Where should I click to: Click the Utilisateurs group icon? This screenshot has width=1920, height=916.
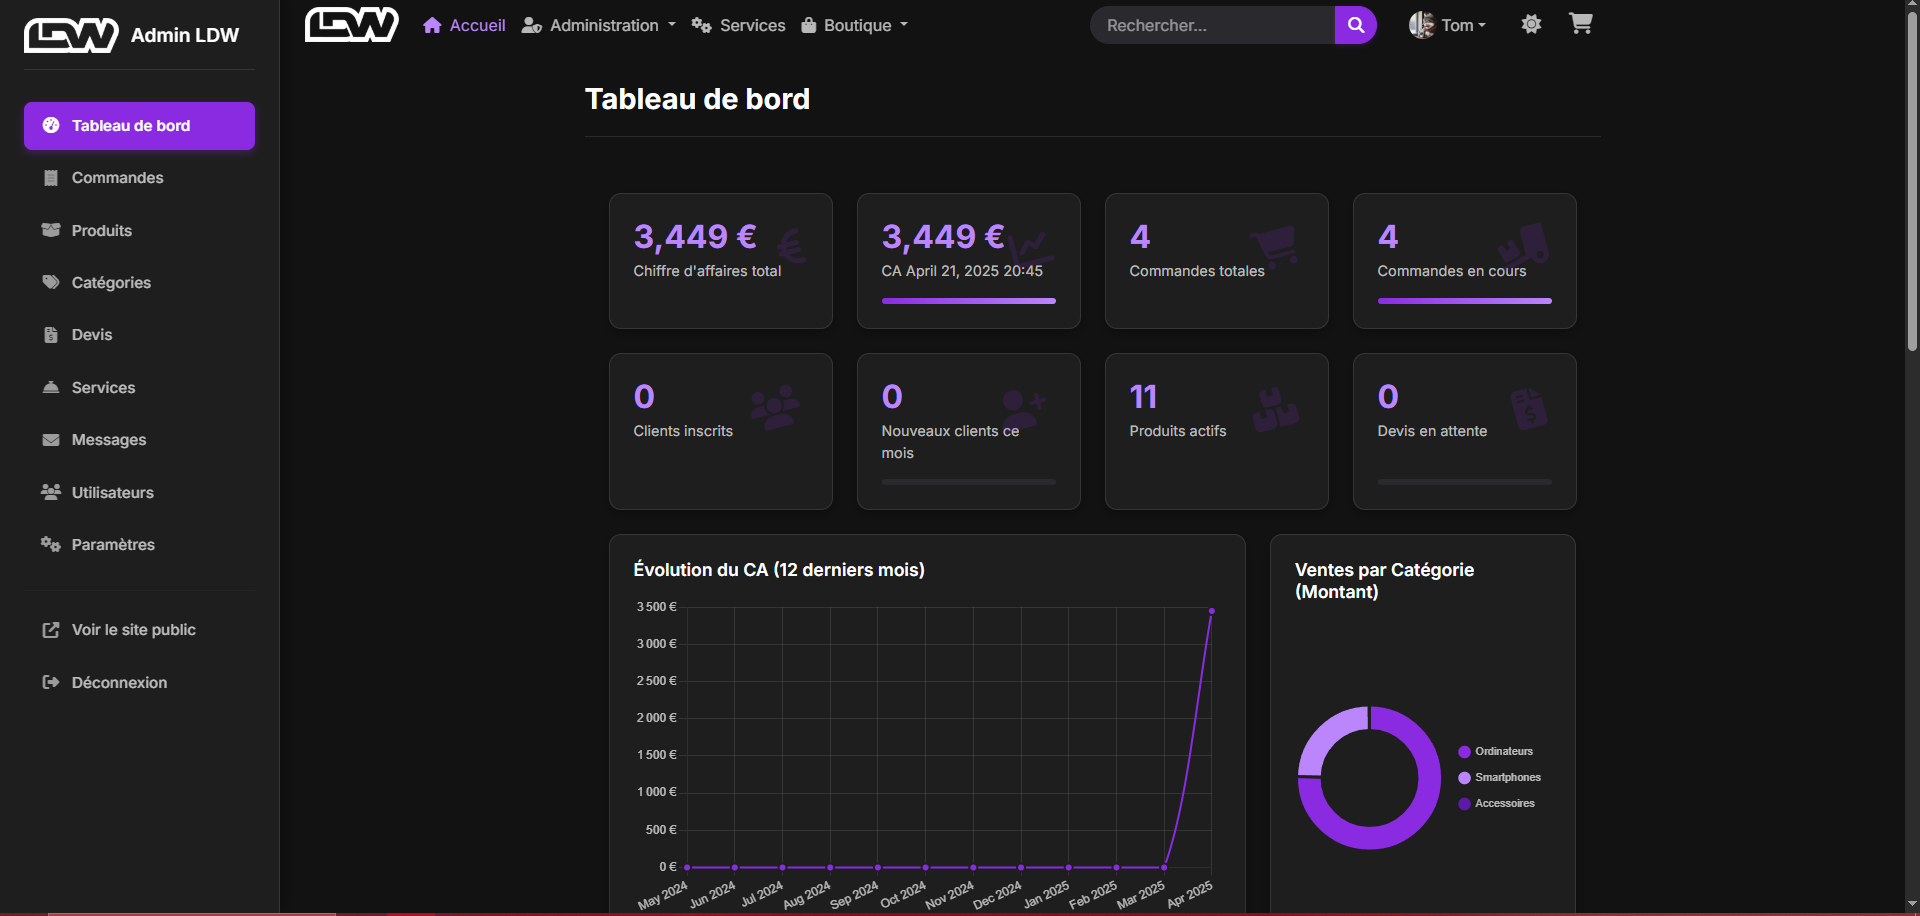[51, 492]
